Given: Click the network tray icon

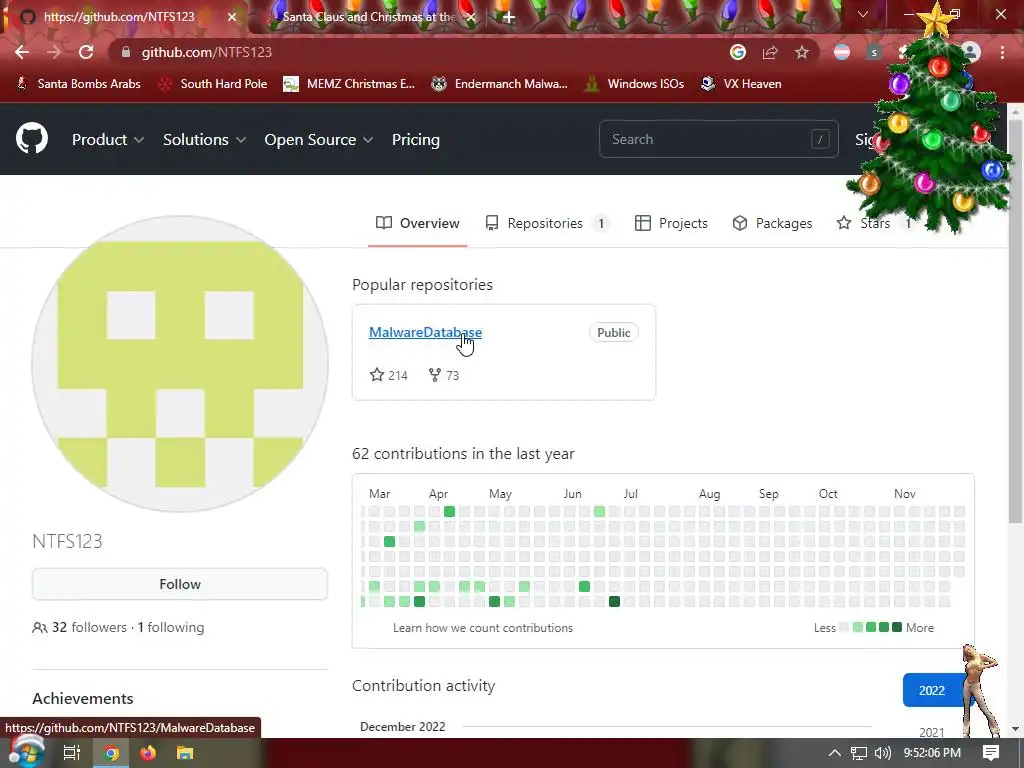Looking at the screenshot, I should 859,753.
